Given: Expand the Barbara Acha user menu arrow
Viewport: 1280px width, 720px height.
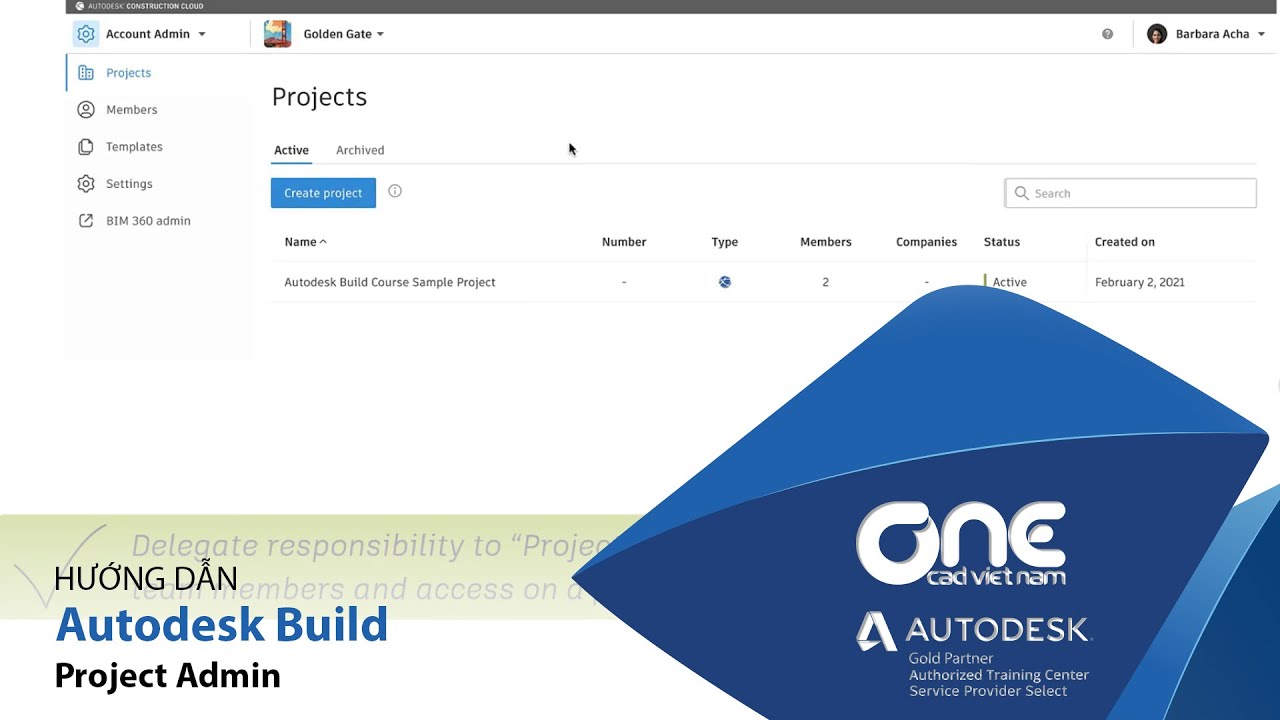Looking at the screenshot, I should (x=1261, y=34).
